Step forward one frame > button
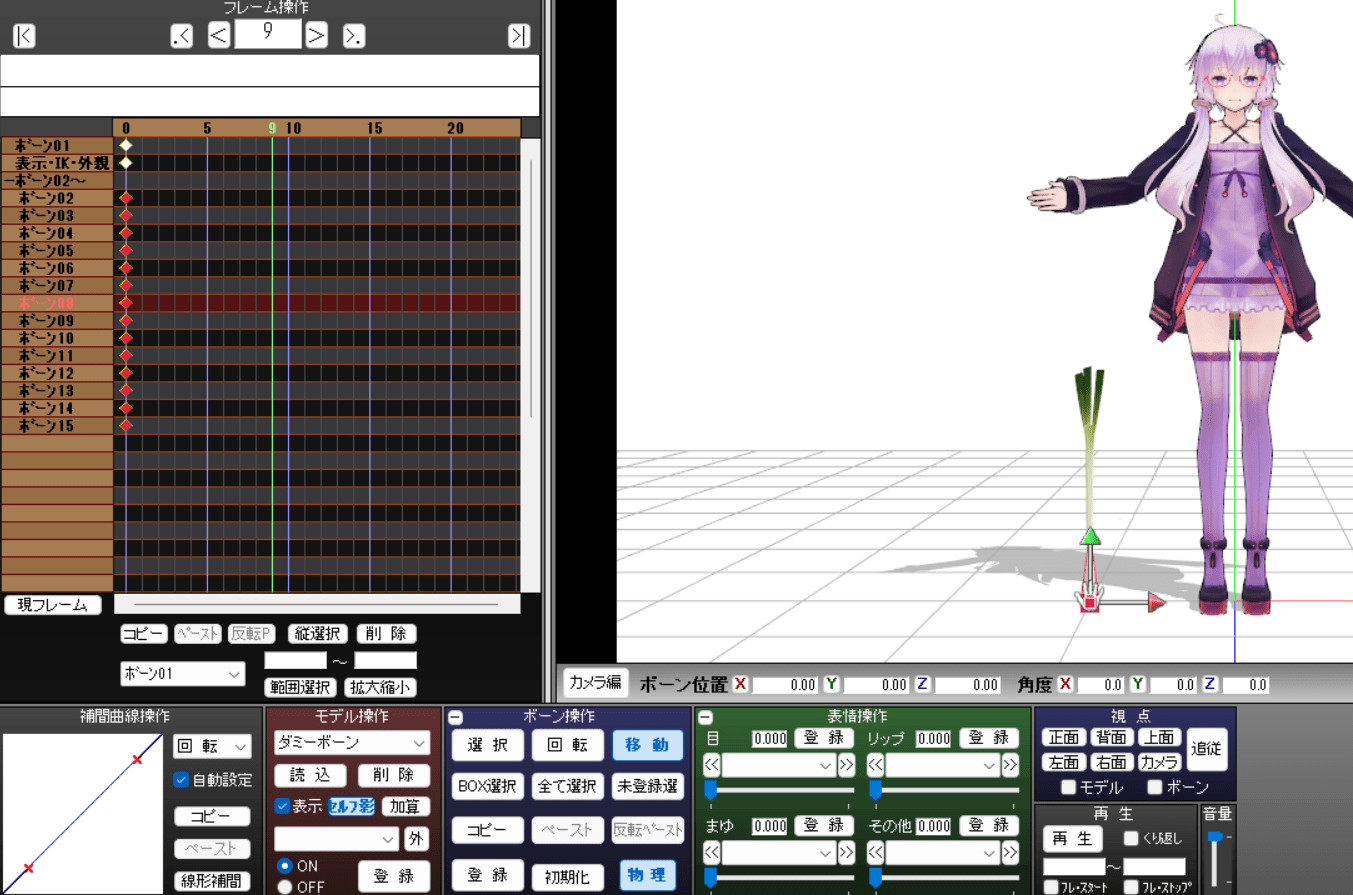 coord(316,36)
